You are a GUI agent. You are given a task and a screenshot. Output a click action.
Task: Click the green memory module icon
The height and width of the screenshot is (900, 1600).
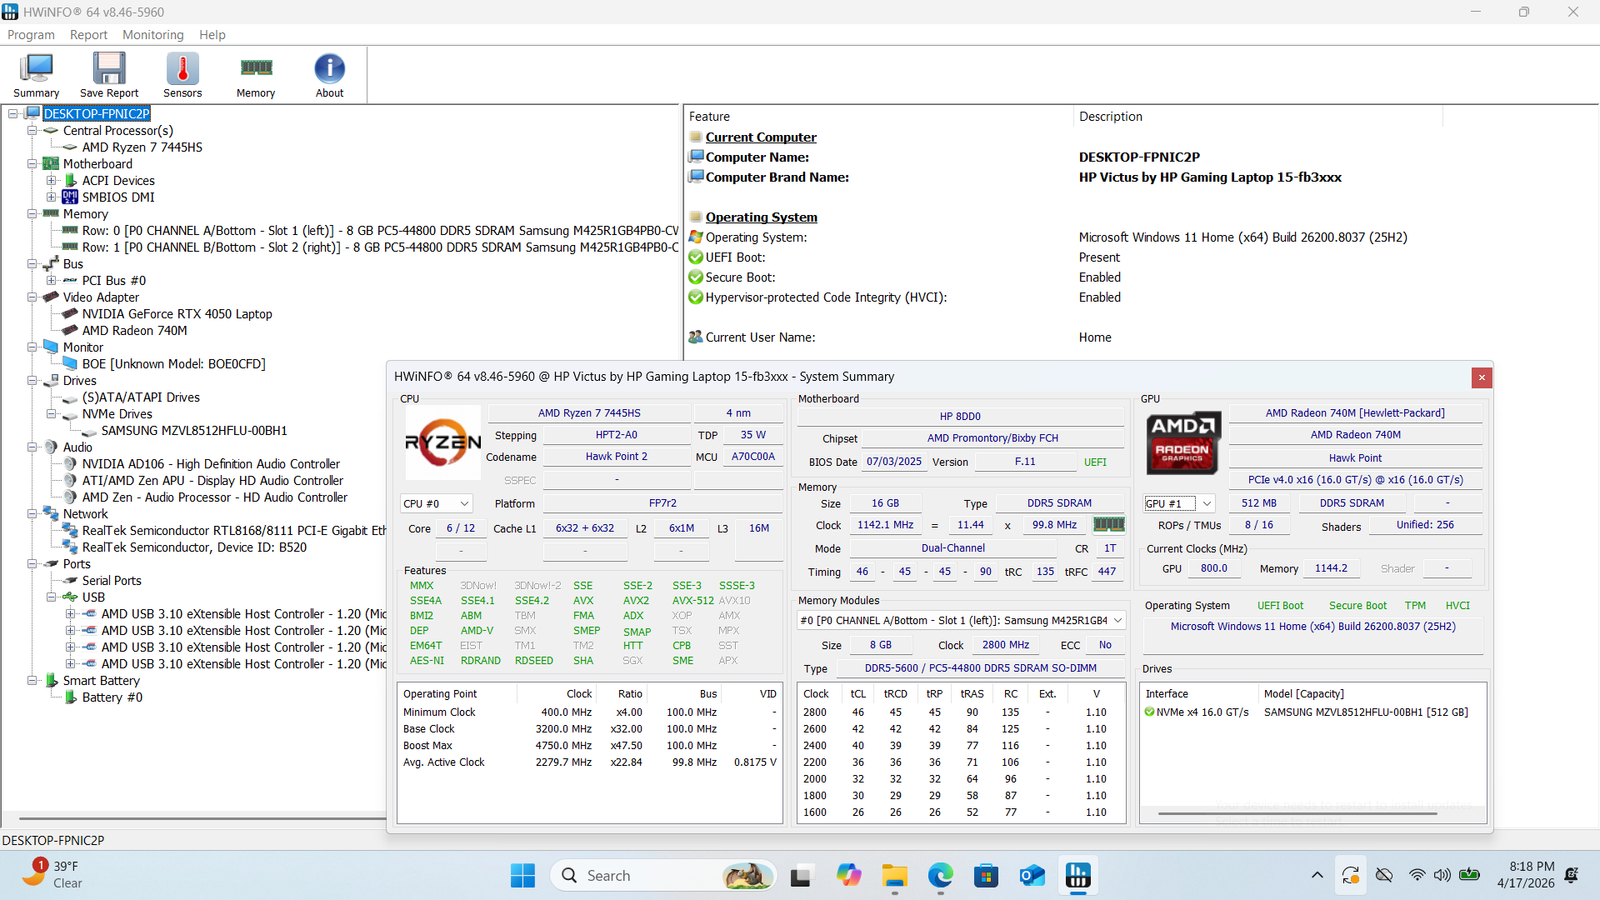1108,524
